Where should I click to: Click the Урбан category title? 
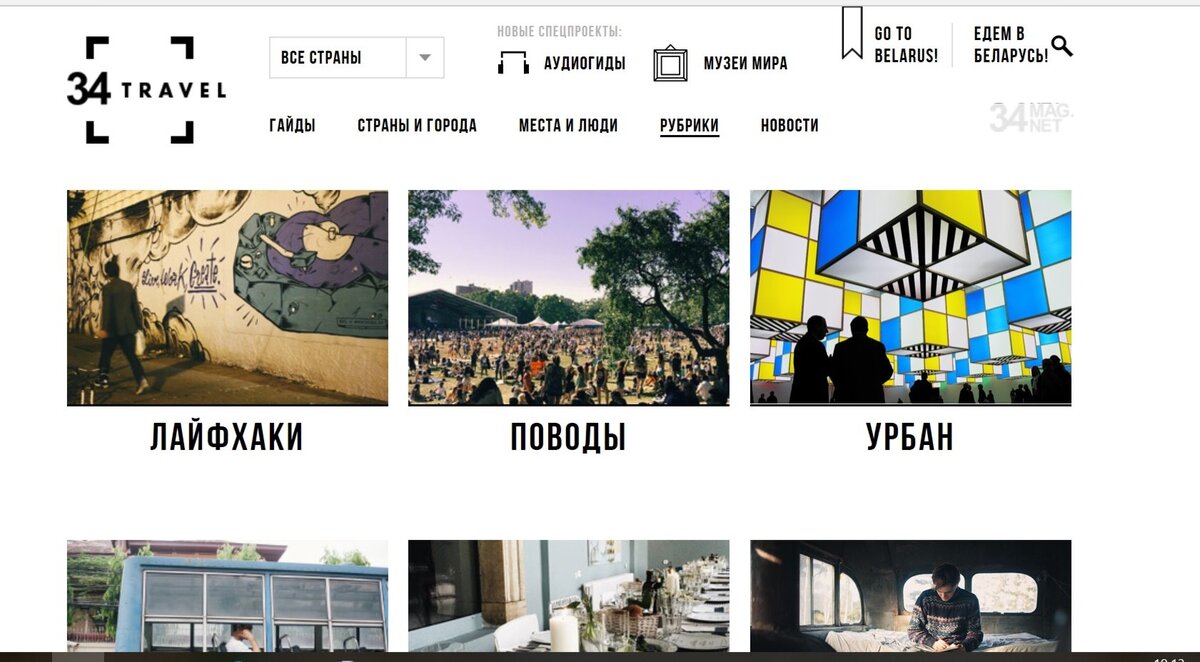910,437
